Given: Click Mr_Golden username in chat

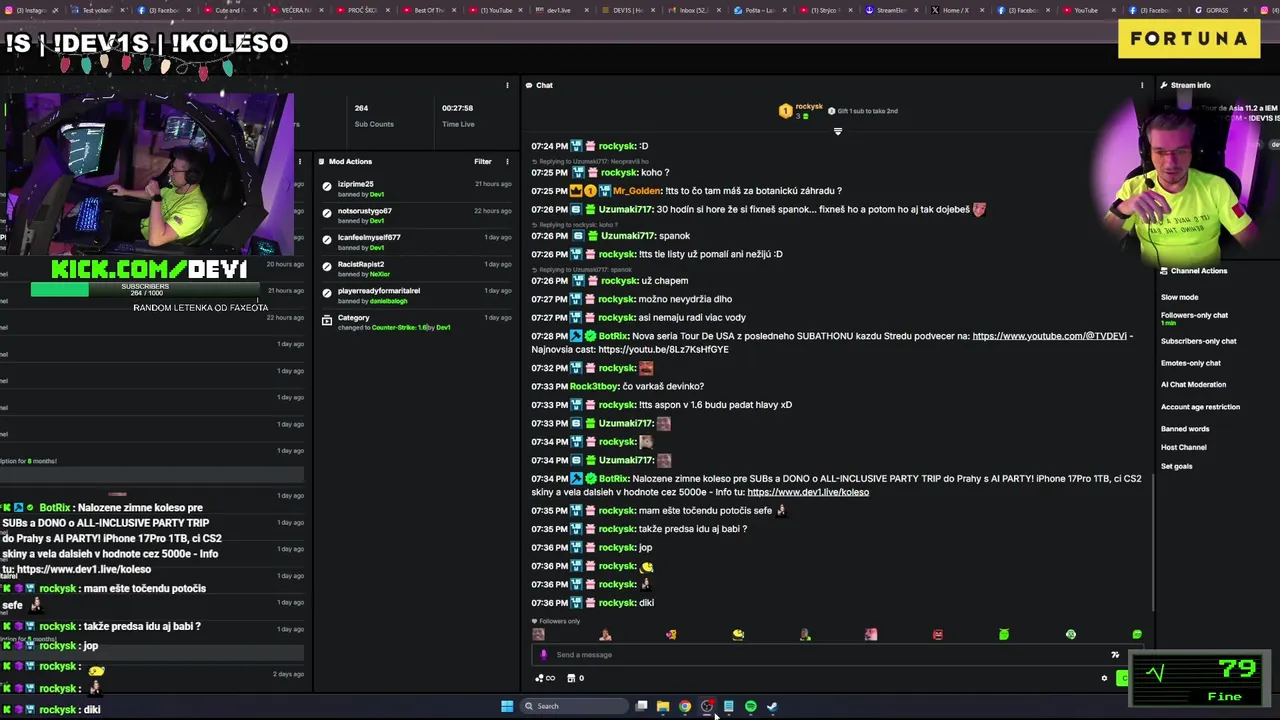Looking at the screenshot, I should coord(637,191).
